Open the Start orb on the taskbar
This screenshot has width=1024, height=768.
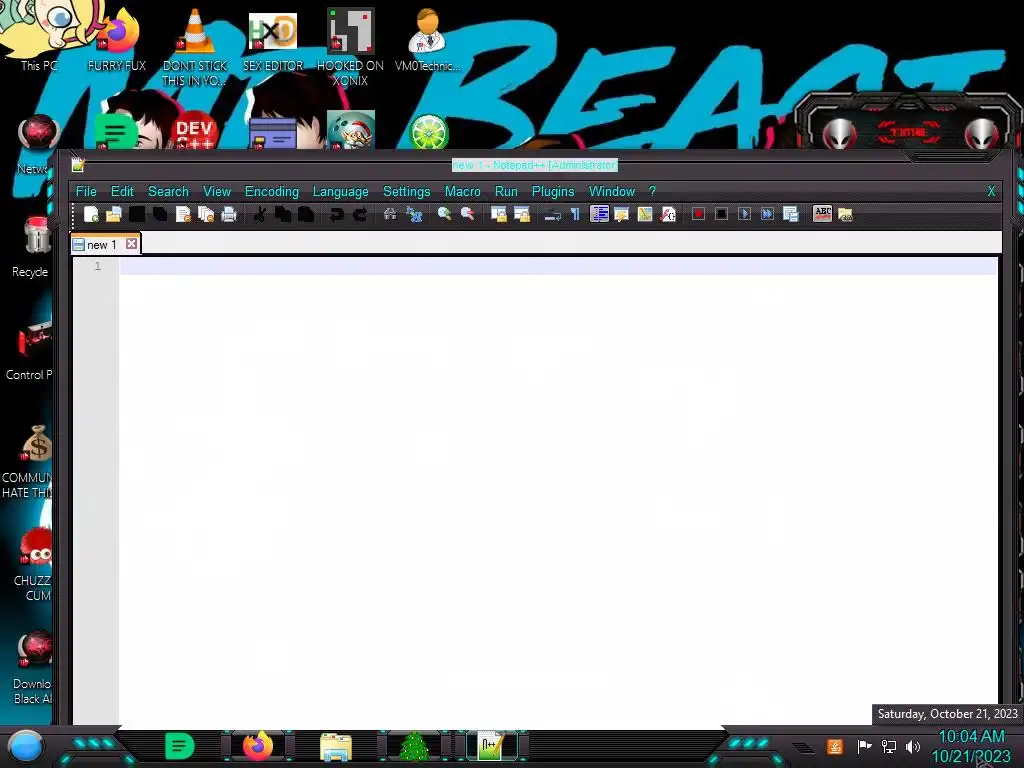[26, 746]
